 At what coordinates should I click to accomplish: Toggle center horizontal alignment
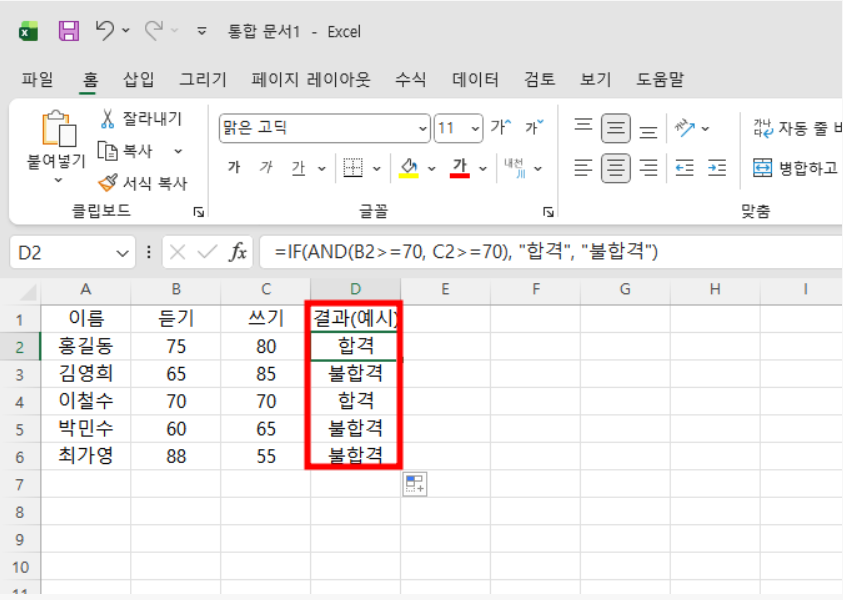pos(615,168)
